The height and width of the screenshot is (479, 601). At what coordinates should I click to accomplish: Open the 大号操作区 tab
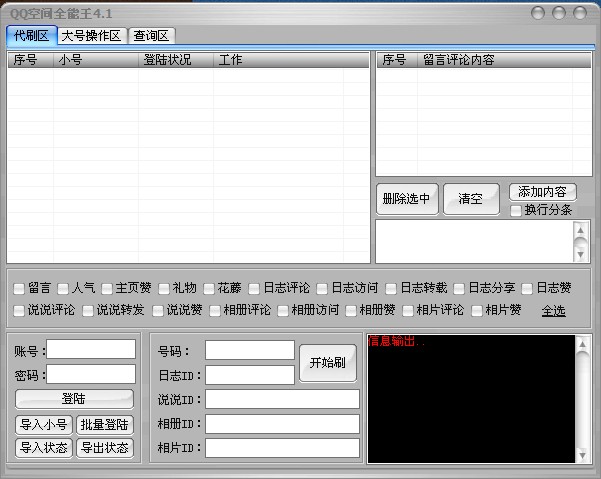point(91,36)
